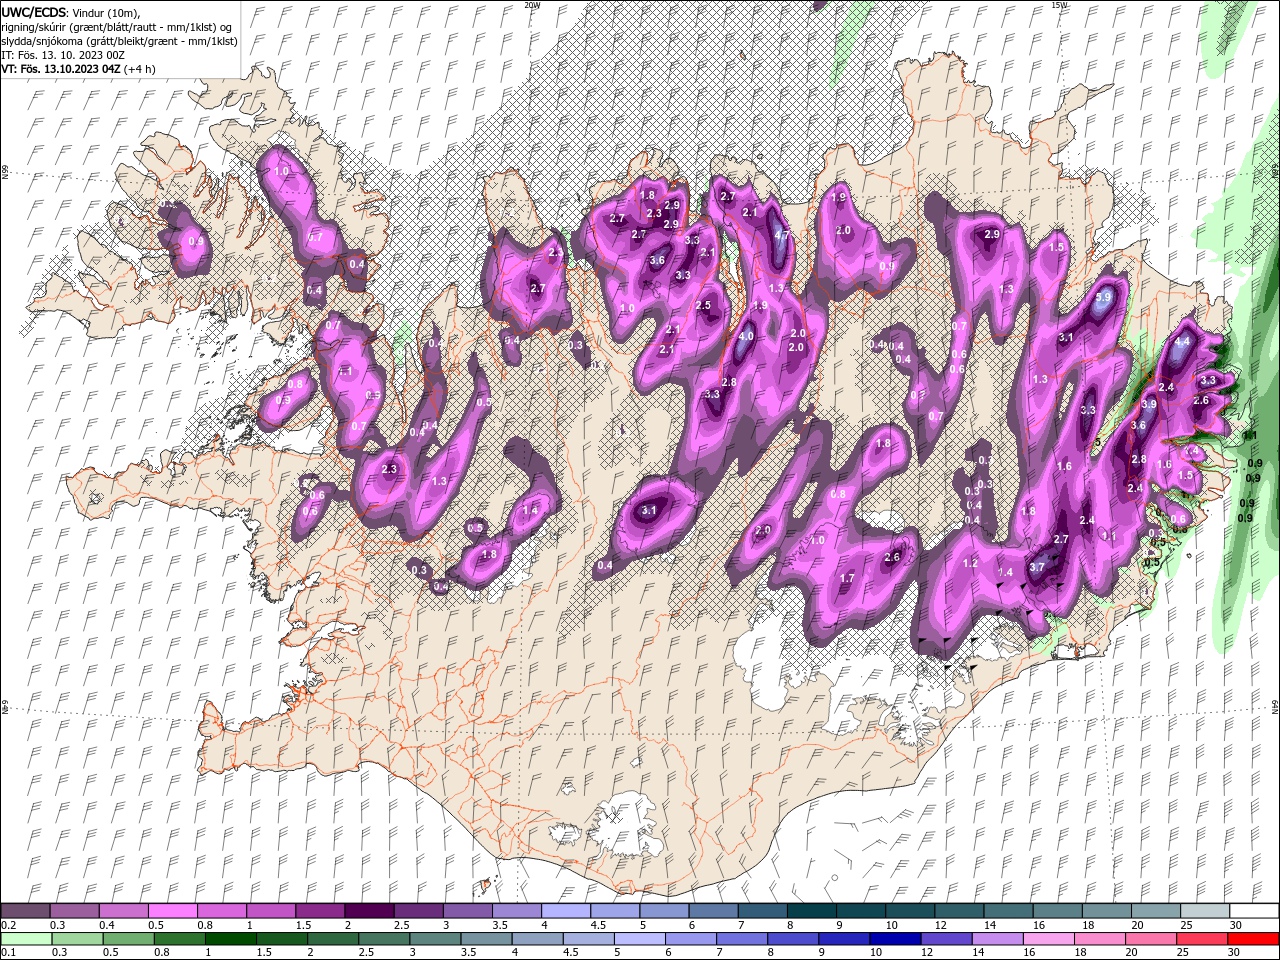Image resolution: width=1280 pixels, height=960 pixels.
Task: Click the lower legend swatch between 7 and 8
Action: (741, 939)
